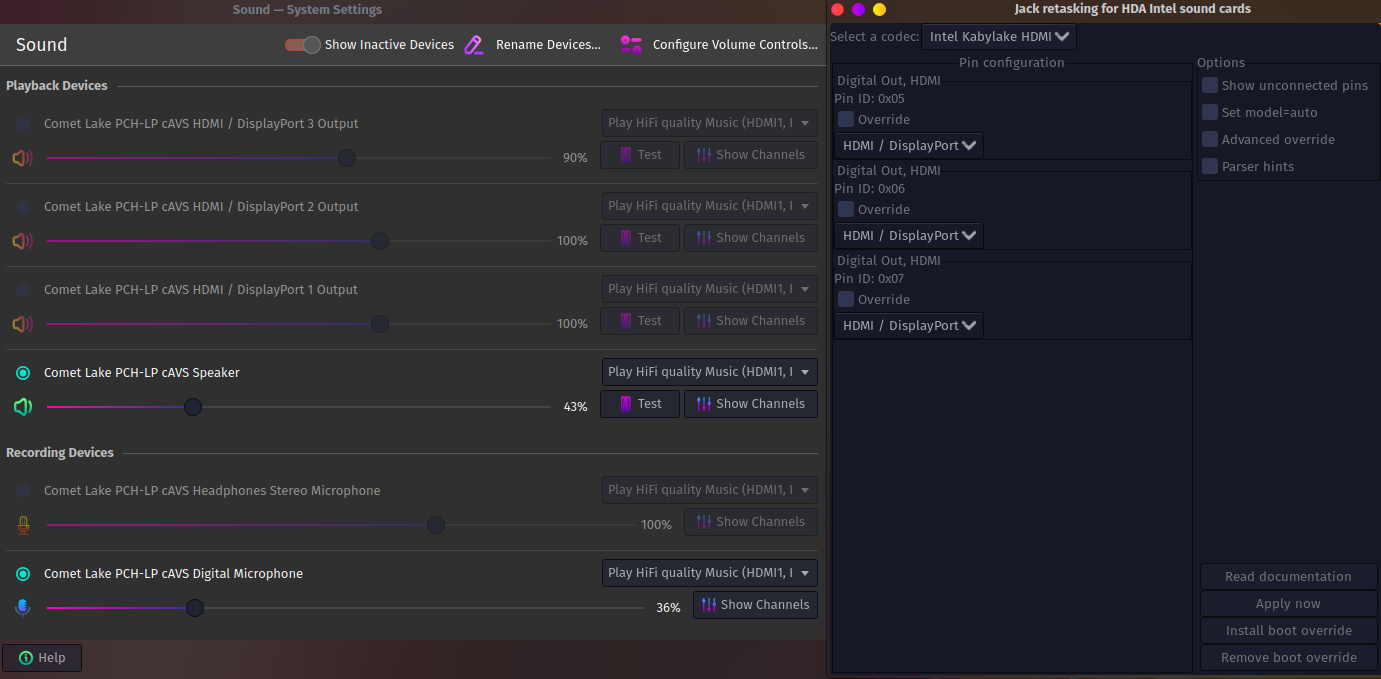
Task: Show Channels for cAVS Speaker
Action: click(751, 404)
